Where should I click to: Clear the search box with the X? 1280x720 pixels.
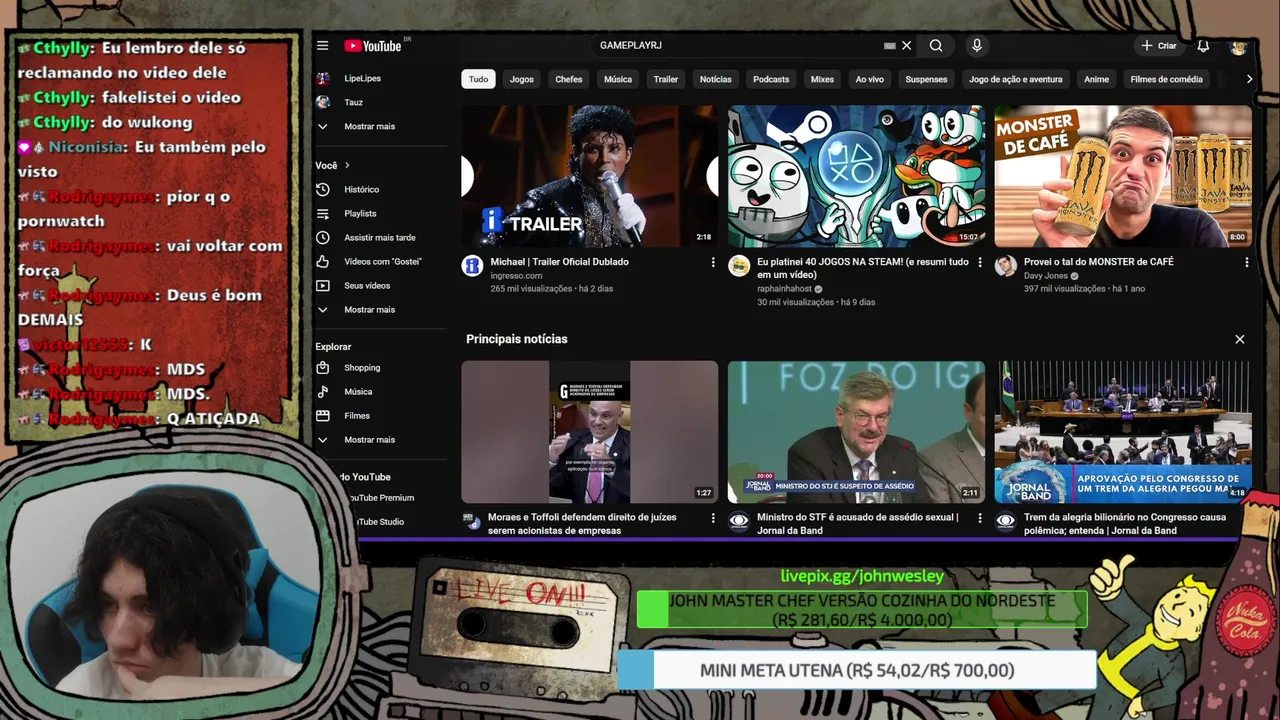tap(906, 46)
